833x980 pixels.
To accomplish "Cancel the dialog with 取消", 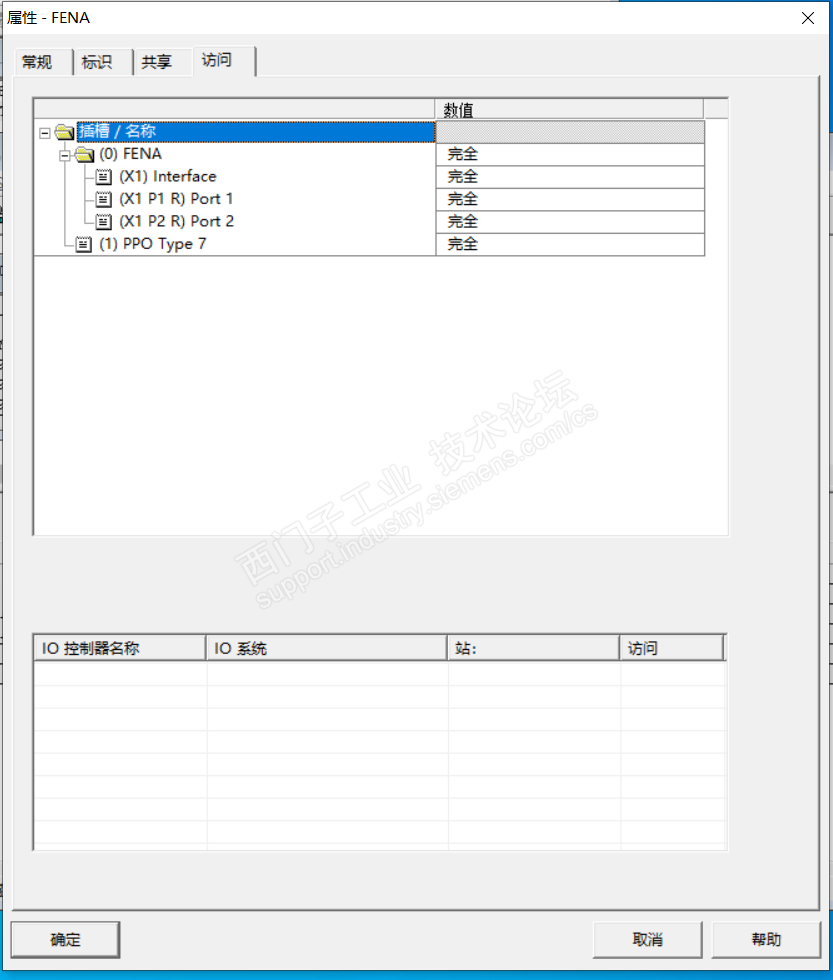I will 647,939.
